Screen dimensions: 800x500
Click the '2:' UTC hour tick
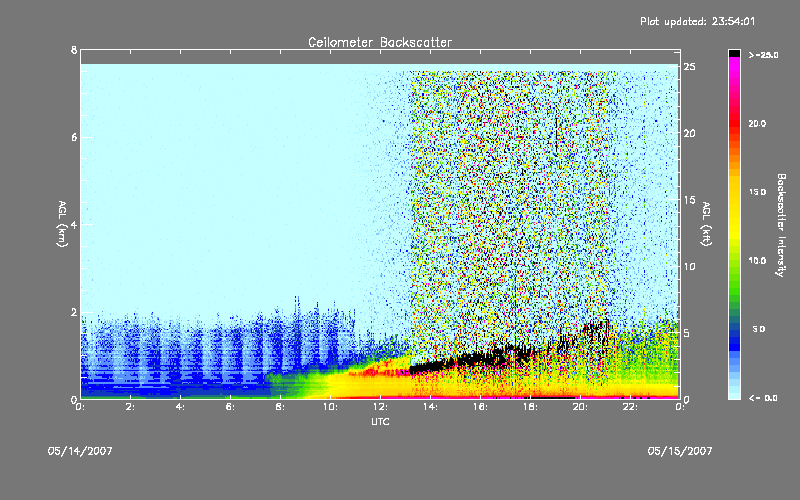131,407
